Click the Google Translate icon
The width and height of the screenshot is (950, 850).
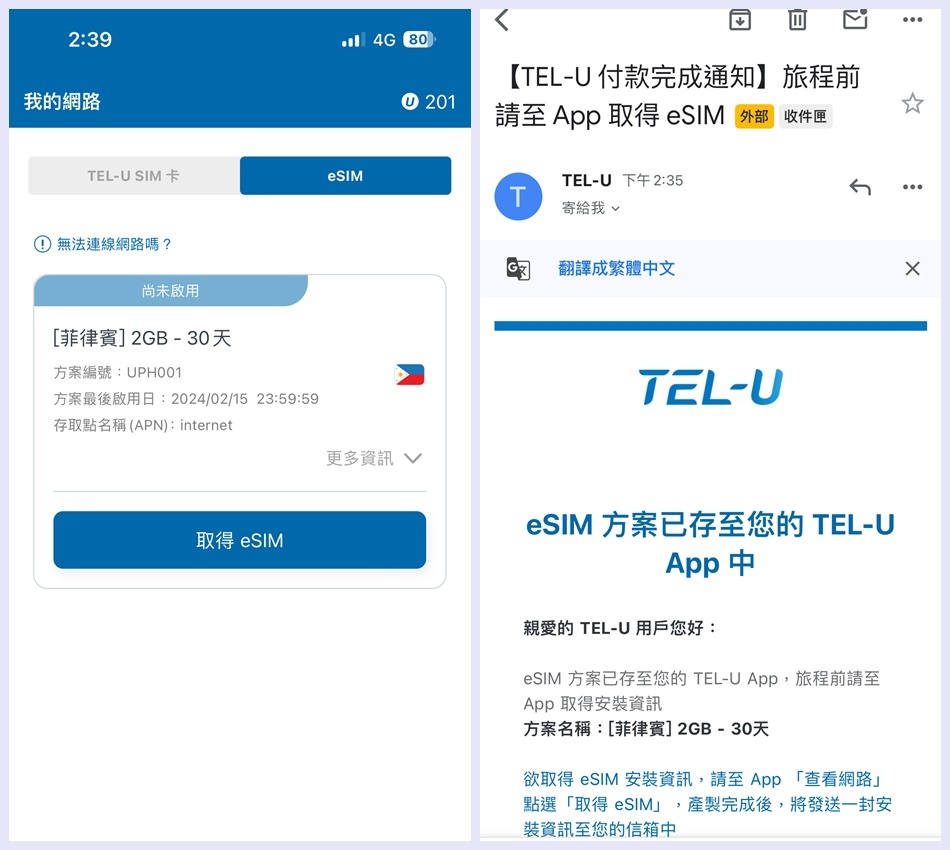click(x=518, y=268)
